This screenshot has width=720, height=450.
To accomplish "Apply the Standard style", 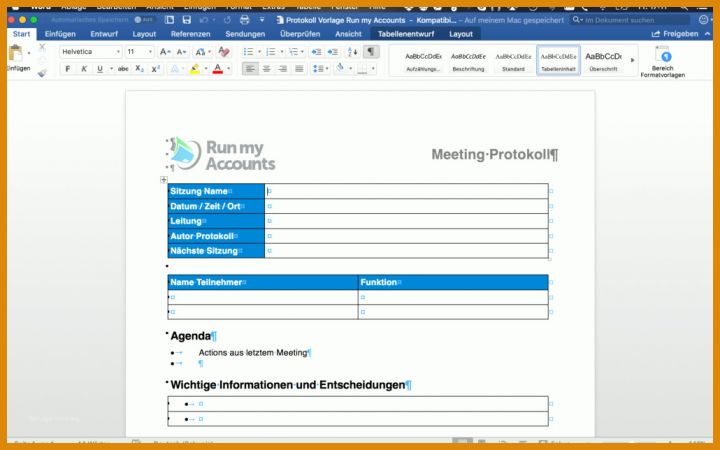I will (x=513, y=61).
